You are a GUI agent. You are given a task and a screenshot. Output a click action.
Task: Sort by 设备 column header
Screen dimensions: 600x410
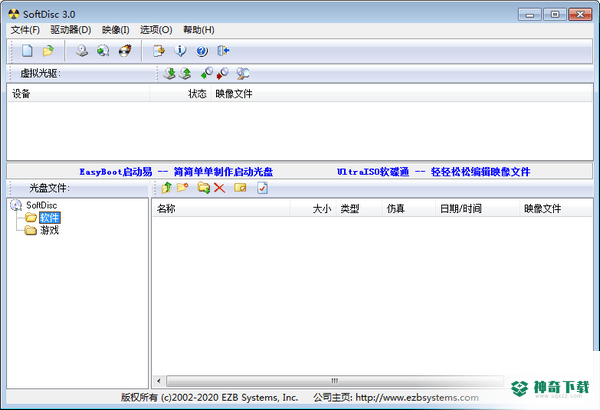pyautogui.click(x=78, y=94)
